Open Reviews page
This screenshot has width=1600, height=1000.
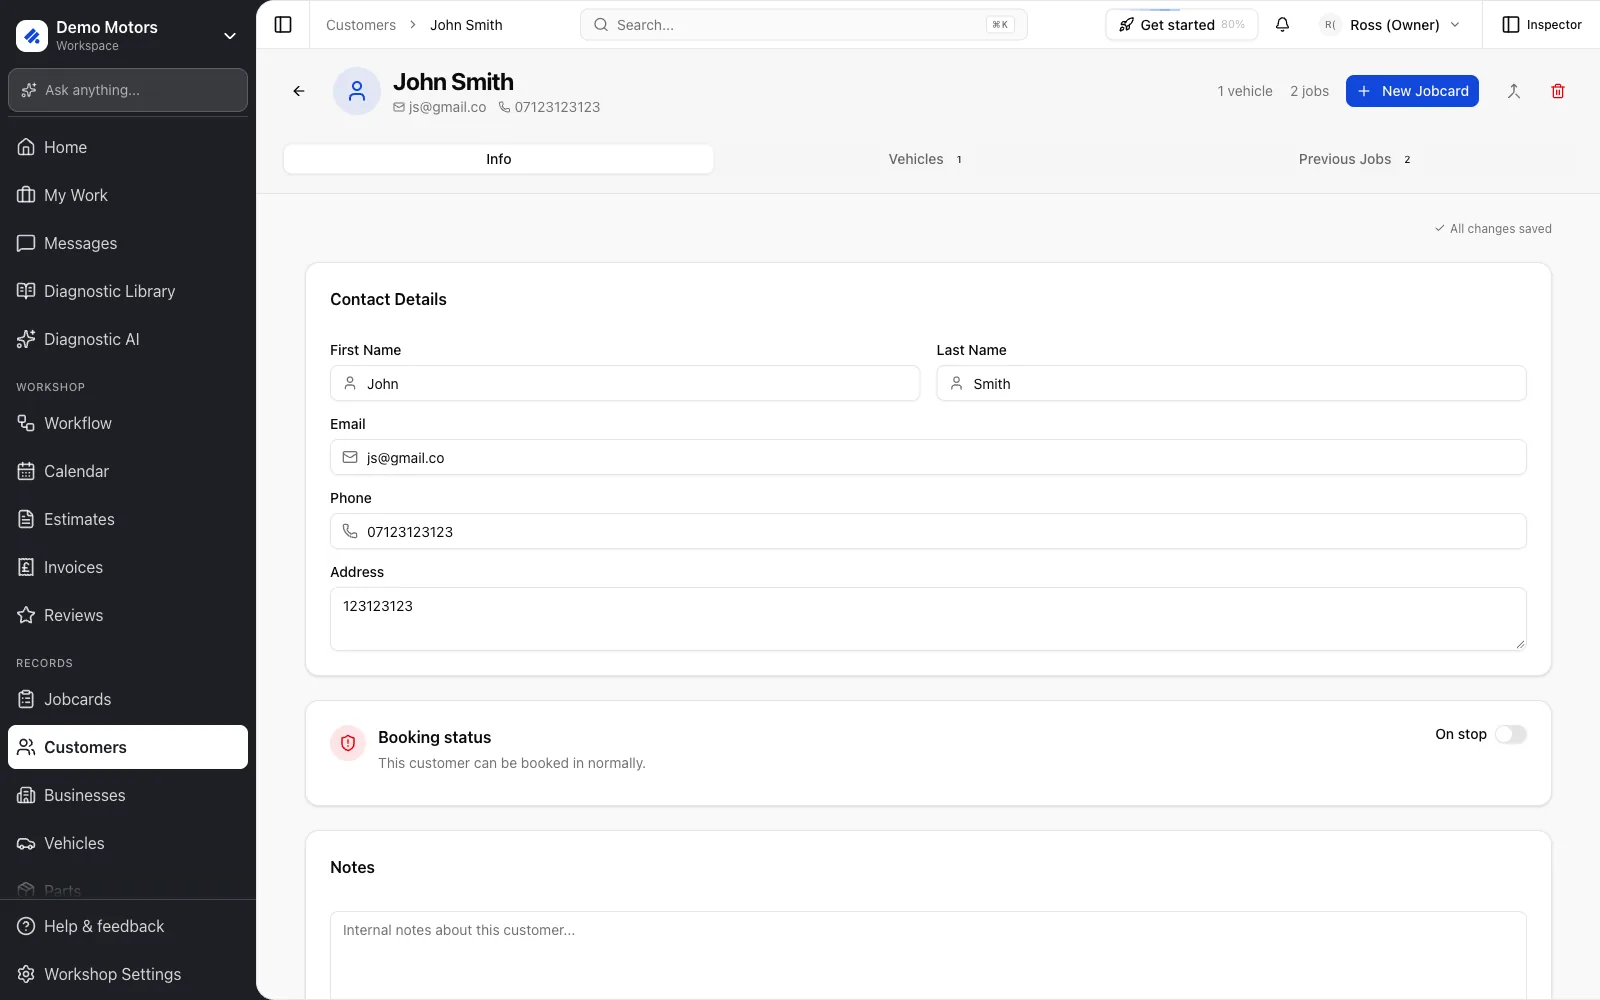tap(128, 615)
